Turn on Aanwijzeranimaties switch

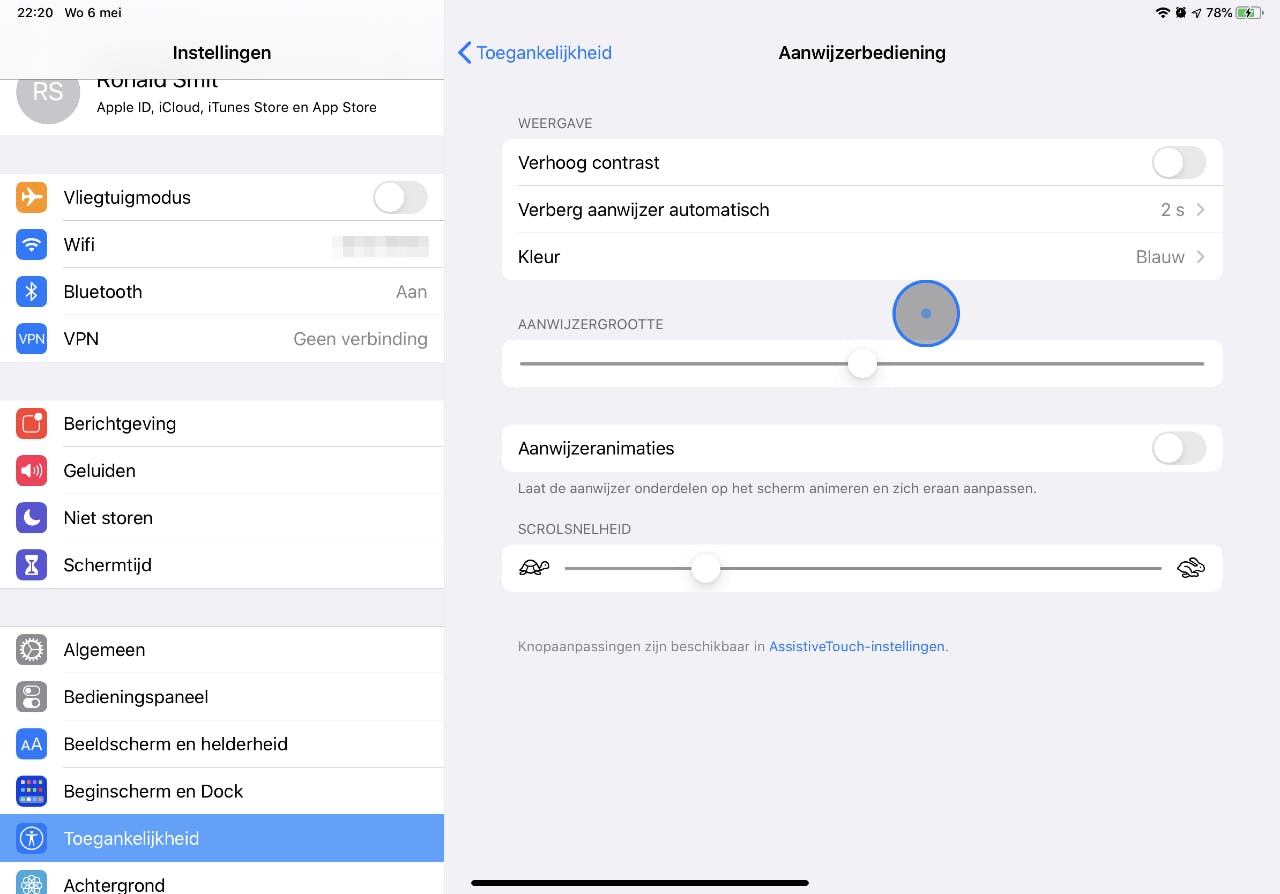pyautogui.click(x=1179, y=449)
